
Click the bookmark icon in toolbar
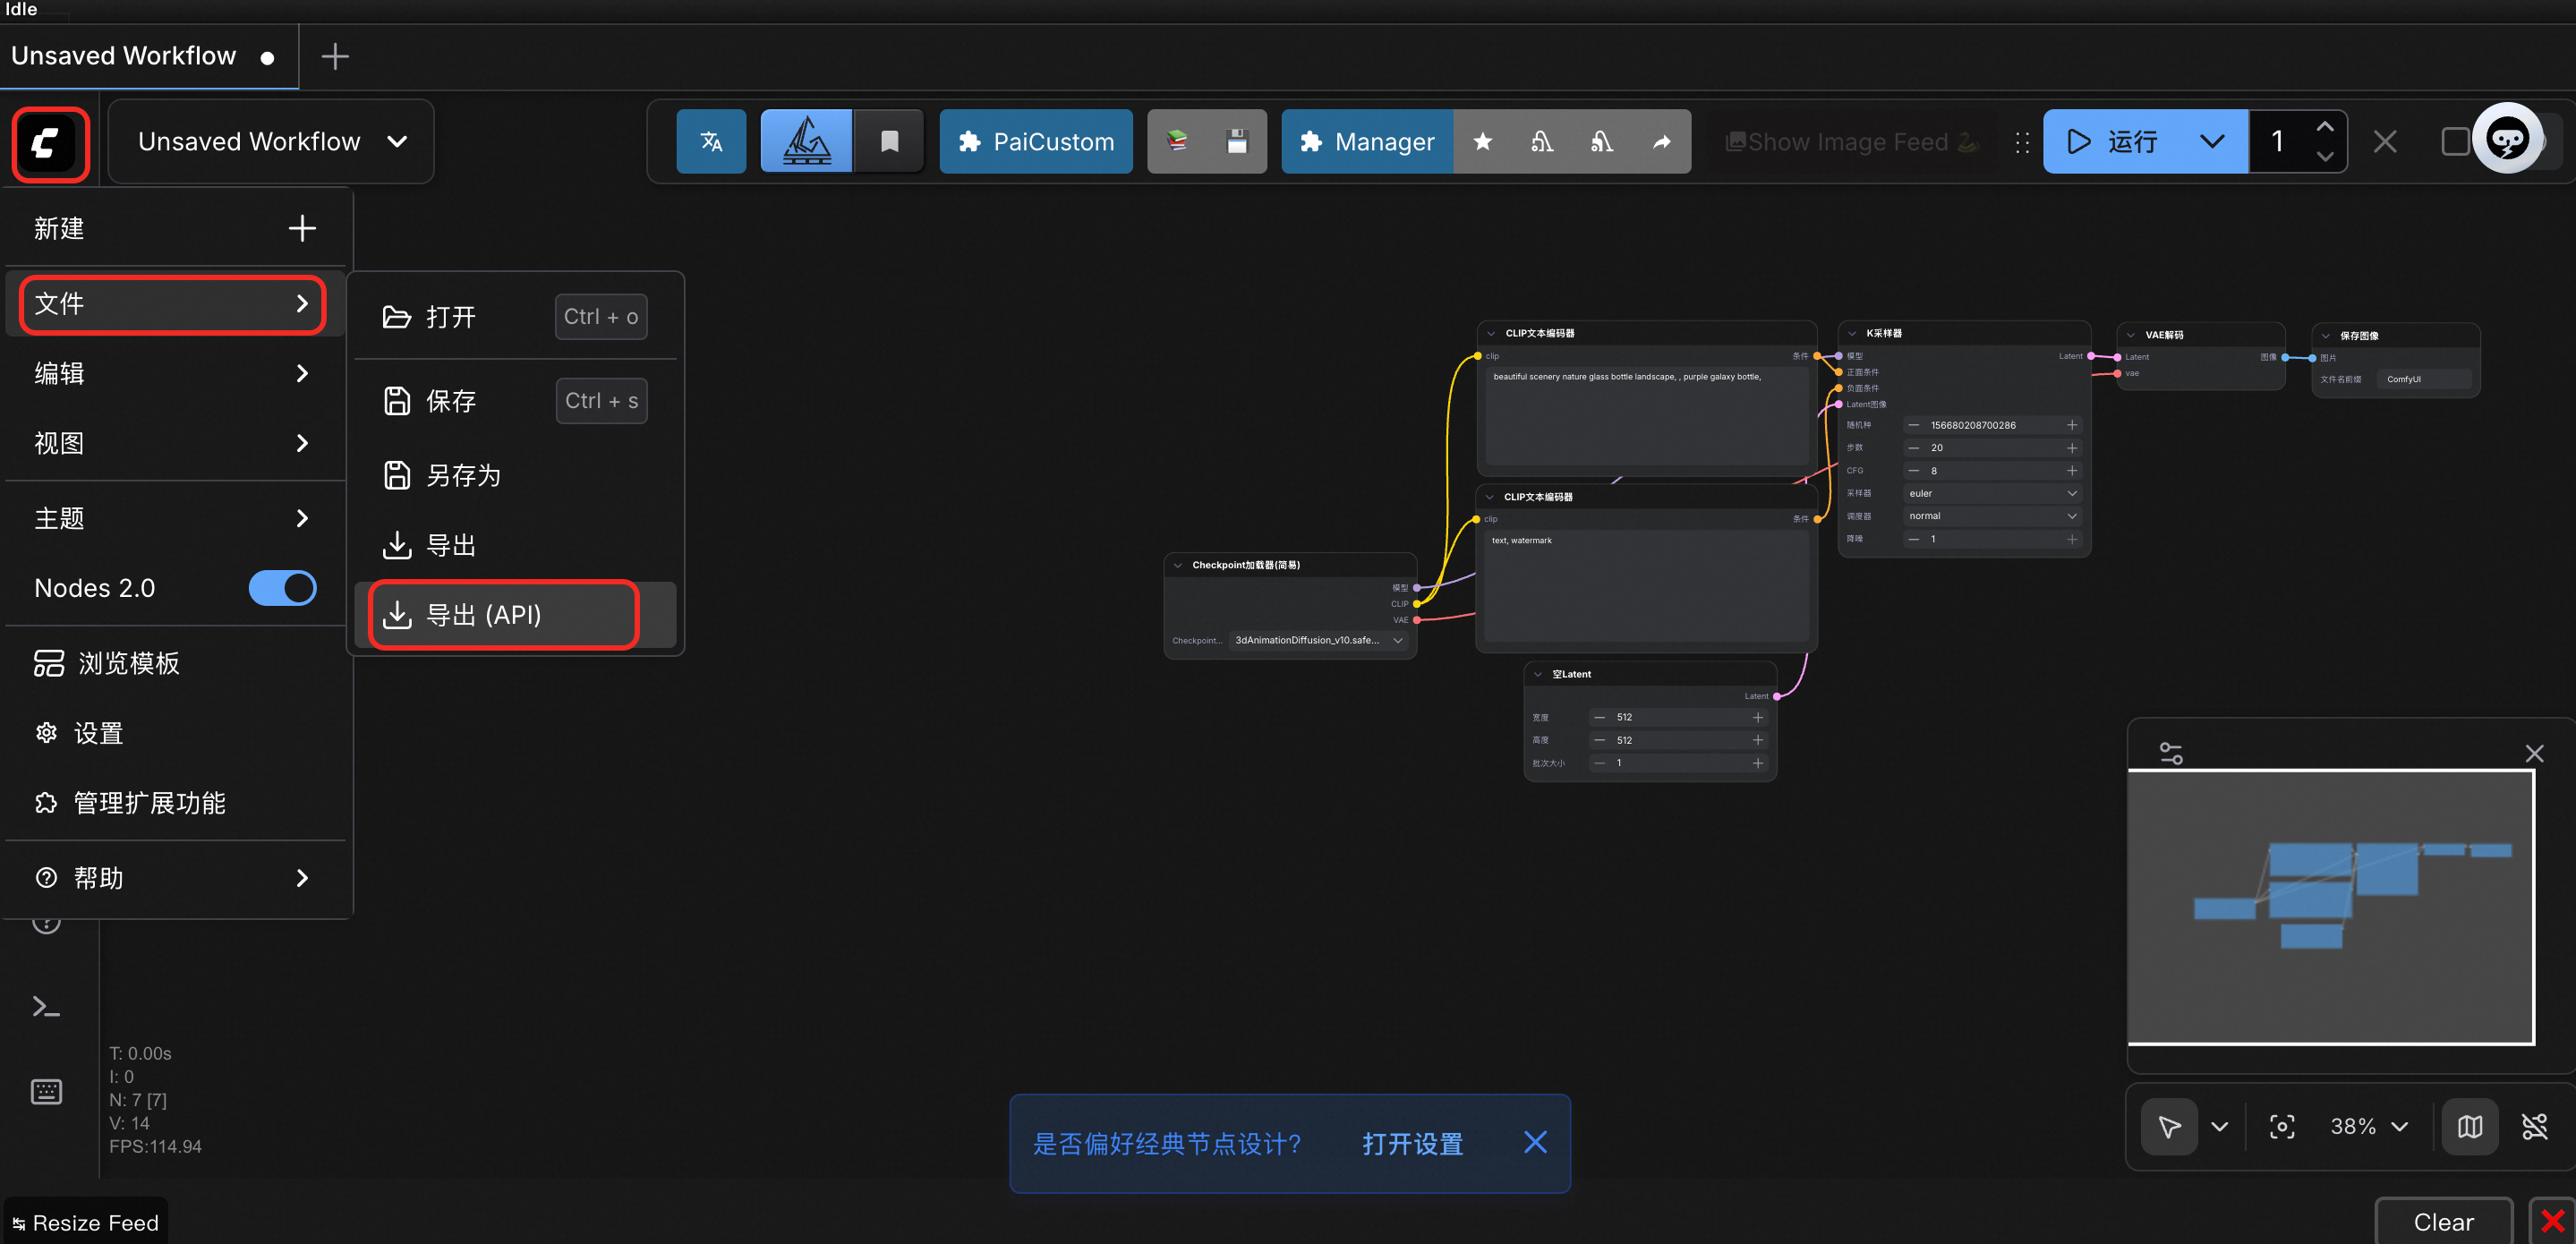point(889,141)
